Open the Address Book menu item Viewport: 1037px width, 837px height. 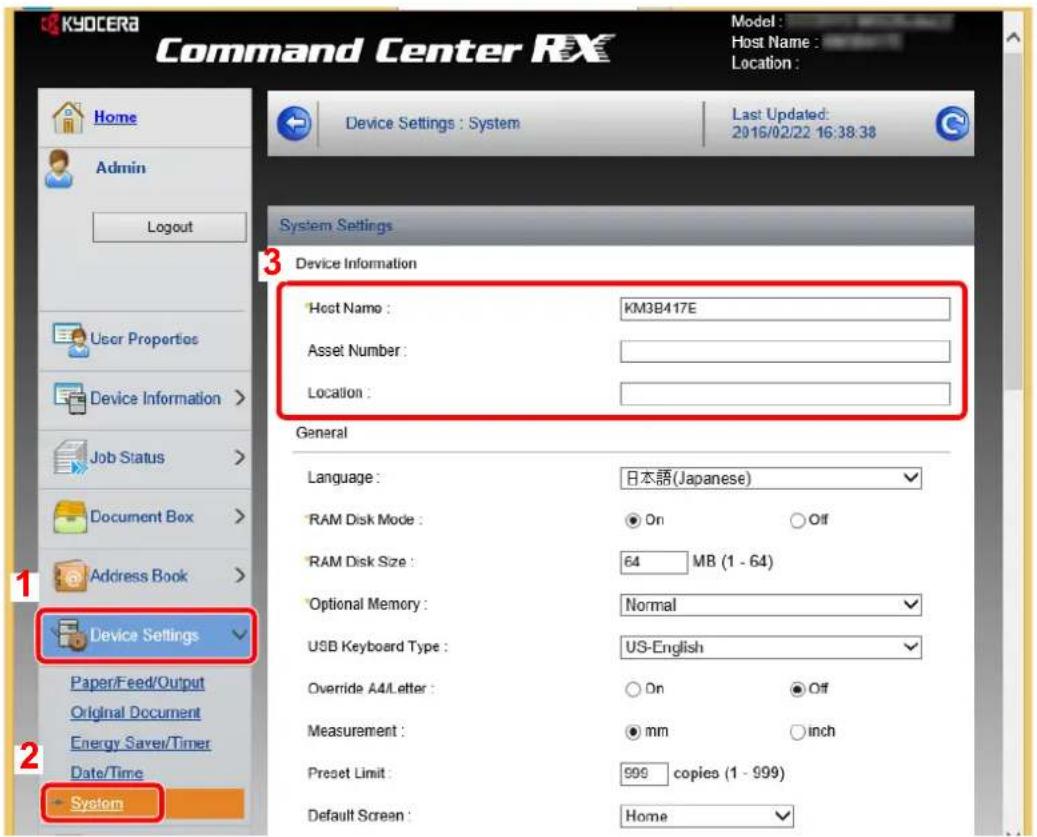(145, 576)
